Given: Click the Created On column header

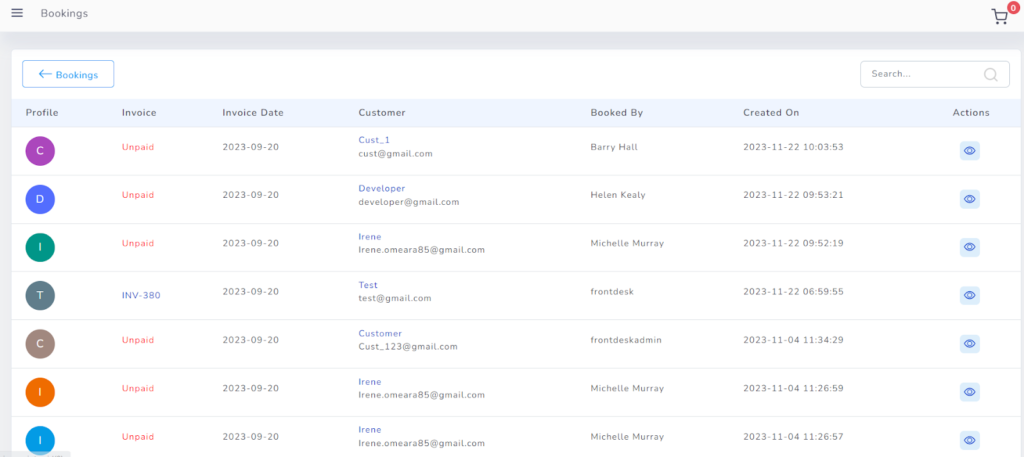Looking at the screenshot, I should pos(771,113).
